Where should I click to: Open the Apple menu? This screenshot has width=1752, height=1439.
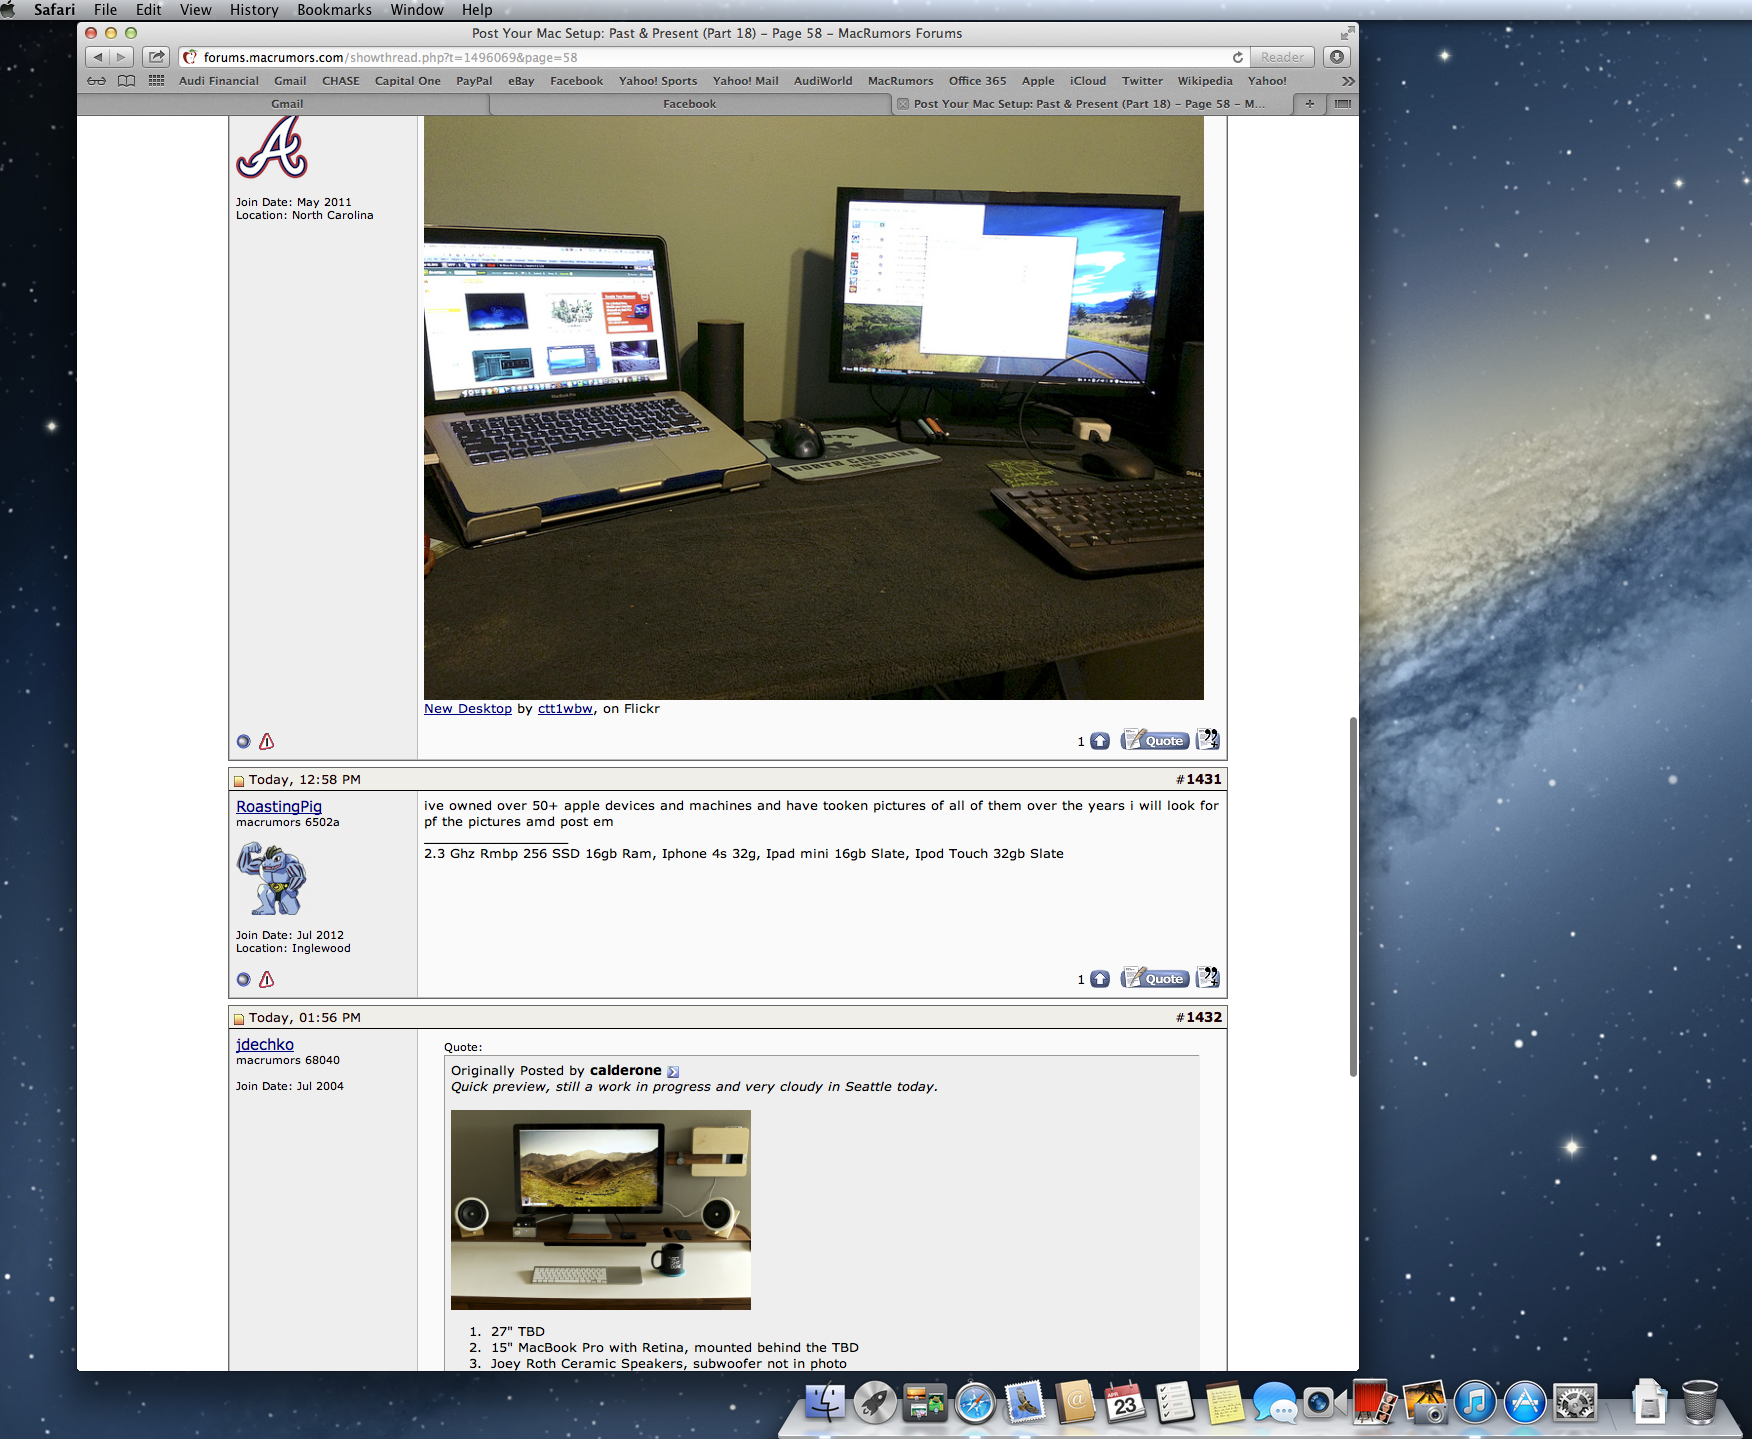click(9, 10)
